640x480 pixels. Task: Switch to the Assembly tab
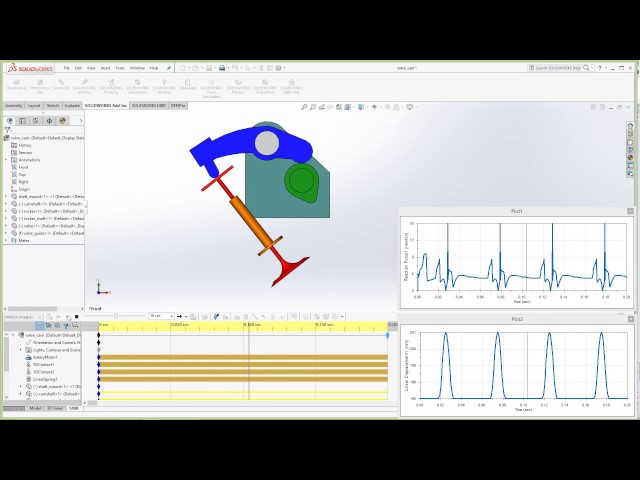click(x=13, y=106)
